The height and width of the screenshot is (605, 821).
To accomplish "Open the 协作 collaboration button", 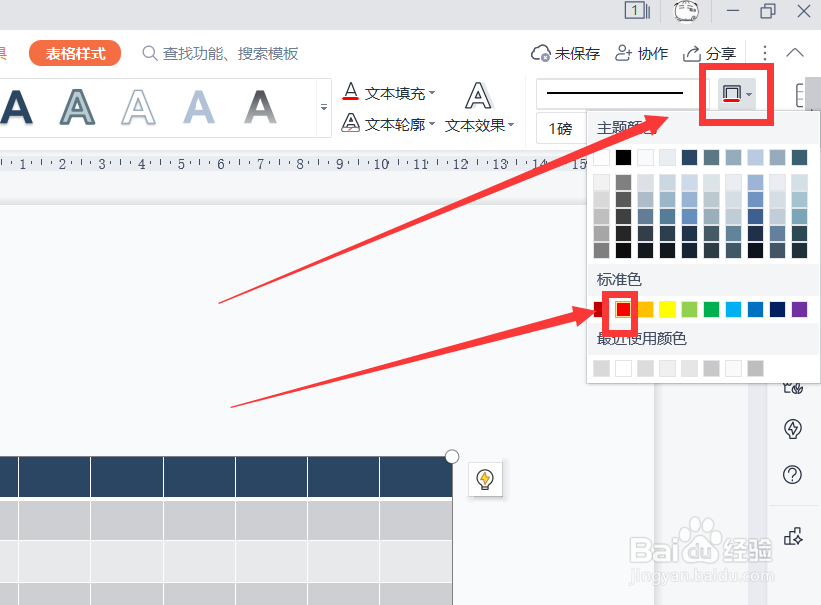I will [641, 53].
